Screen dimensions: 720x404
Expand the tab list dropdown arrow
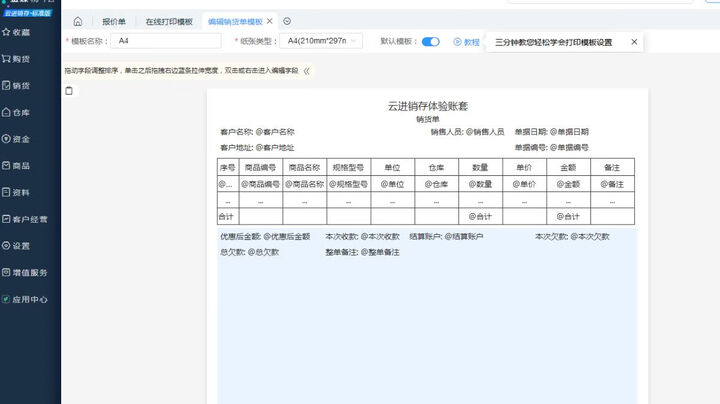click(x=287, y=21)
